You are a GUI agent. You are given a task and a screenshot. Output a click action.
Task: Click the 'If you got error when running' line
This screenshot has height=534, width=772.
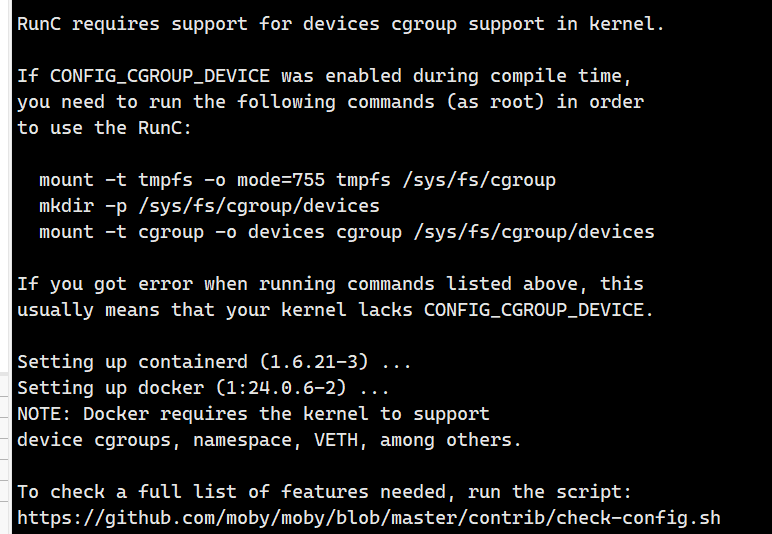point(330,284)
